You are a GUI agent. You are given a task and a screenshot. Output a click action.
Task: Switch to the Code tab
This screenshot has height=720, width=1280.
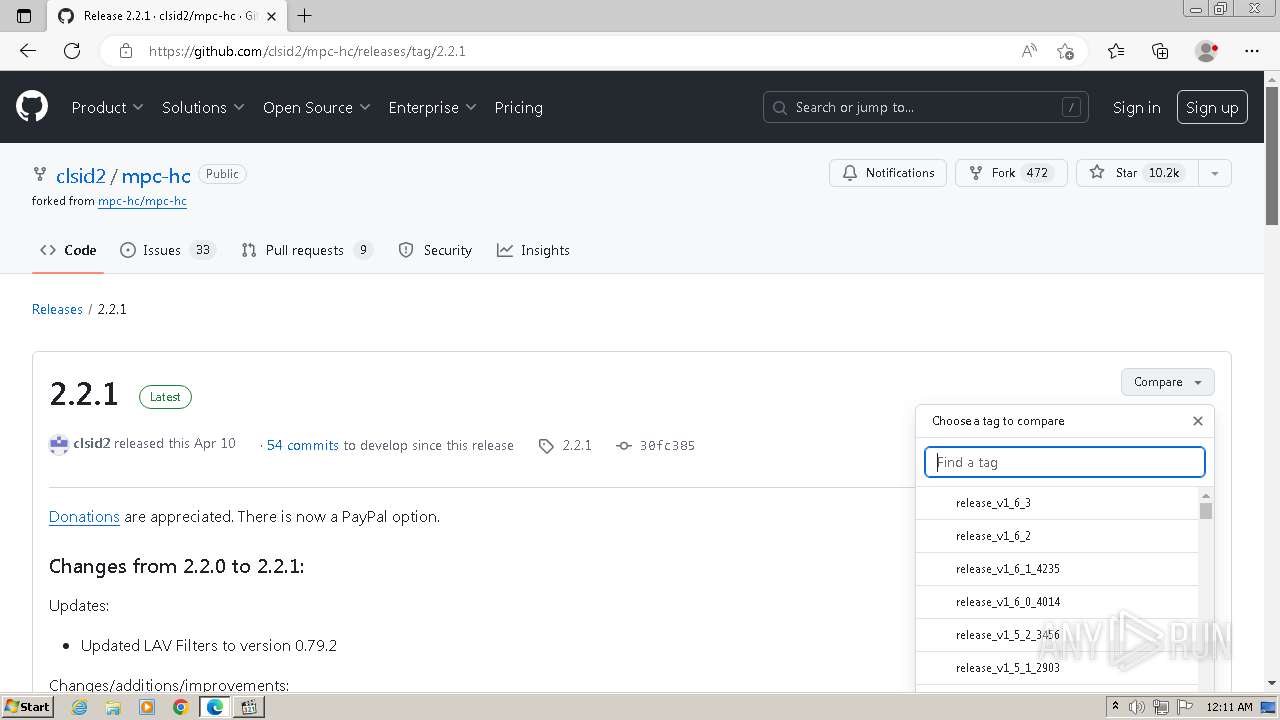point(68,250)
